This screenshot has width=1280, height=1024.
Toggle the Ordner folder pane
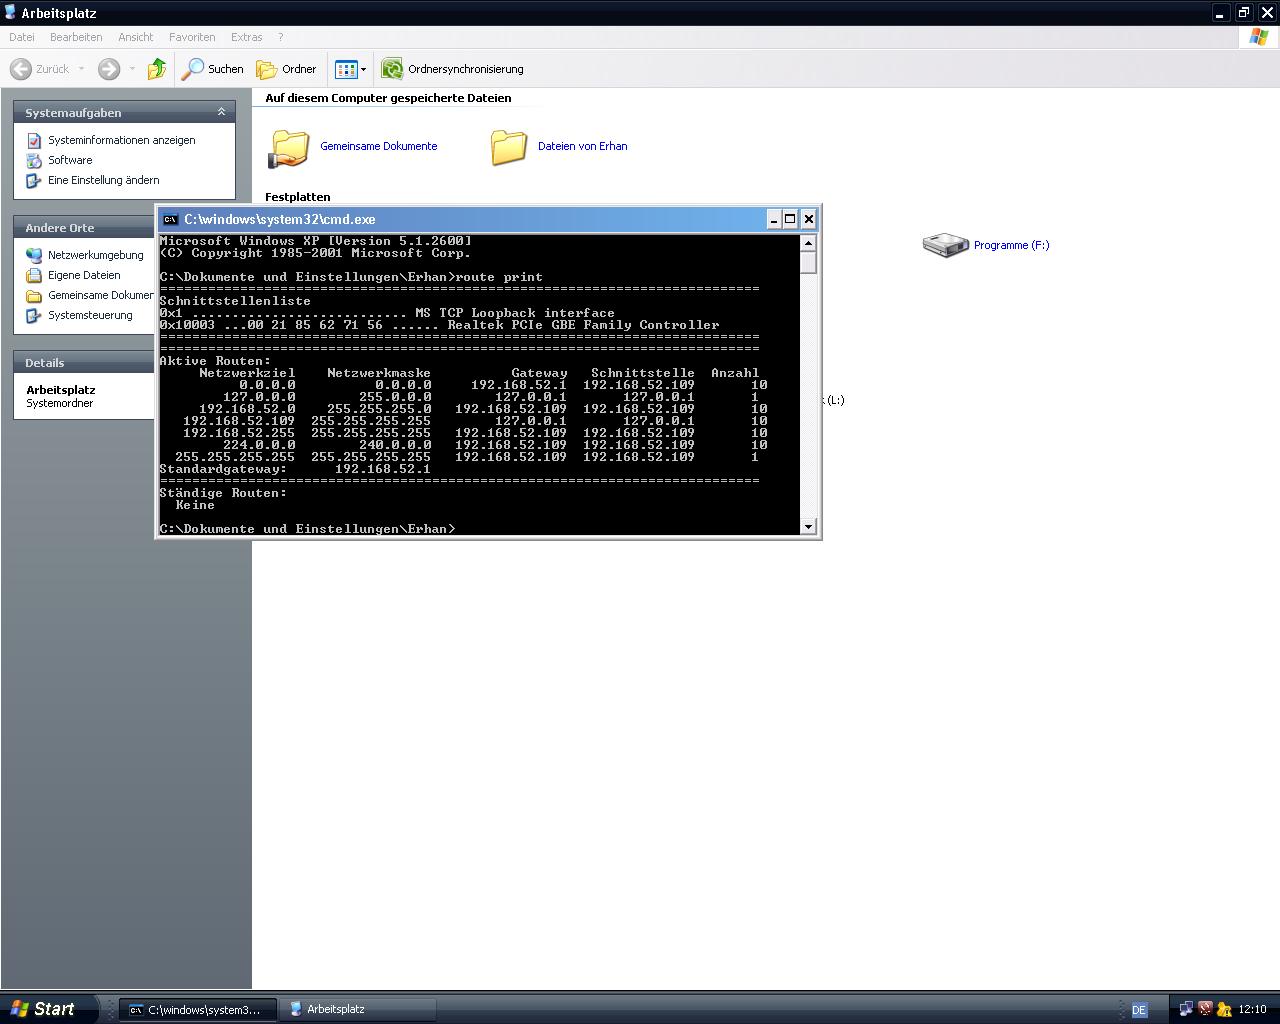[287, 69]
